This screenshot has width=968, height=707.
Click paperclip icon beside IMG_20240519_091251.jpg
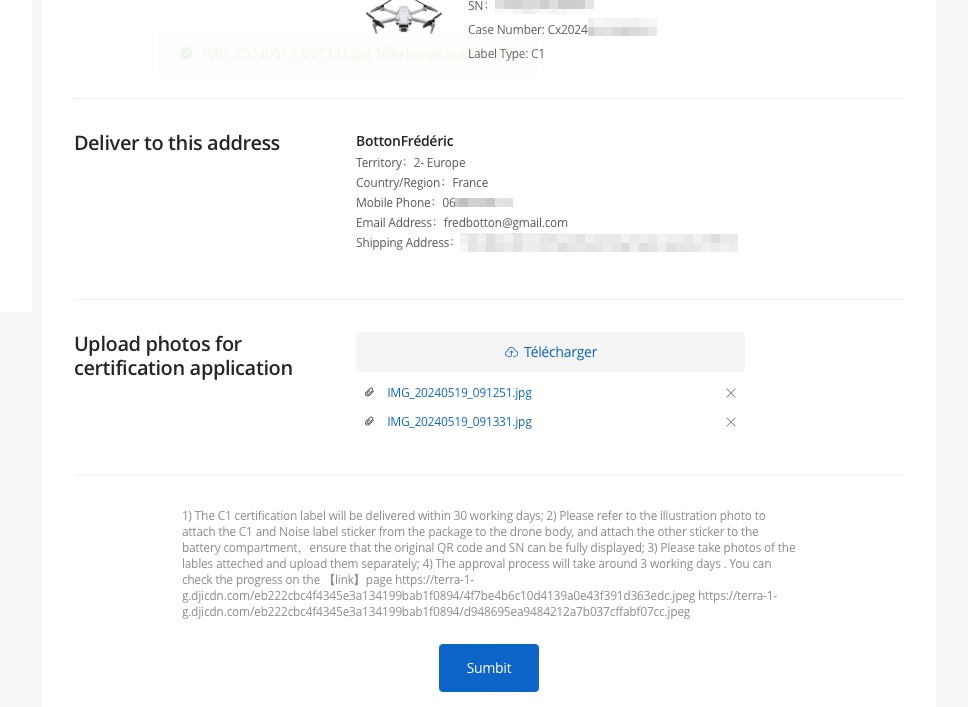click(369, 392)
